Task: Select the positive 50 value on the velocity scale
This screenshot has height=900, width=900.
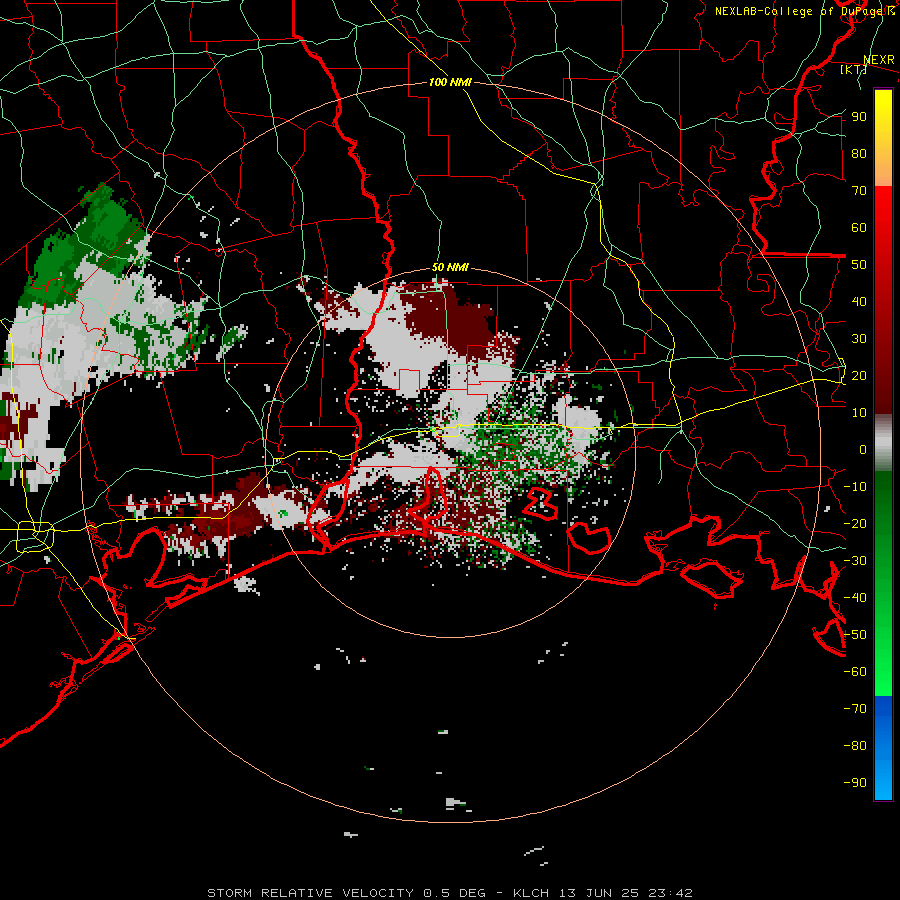Action: point(859,265)
